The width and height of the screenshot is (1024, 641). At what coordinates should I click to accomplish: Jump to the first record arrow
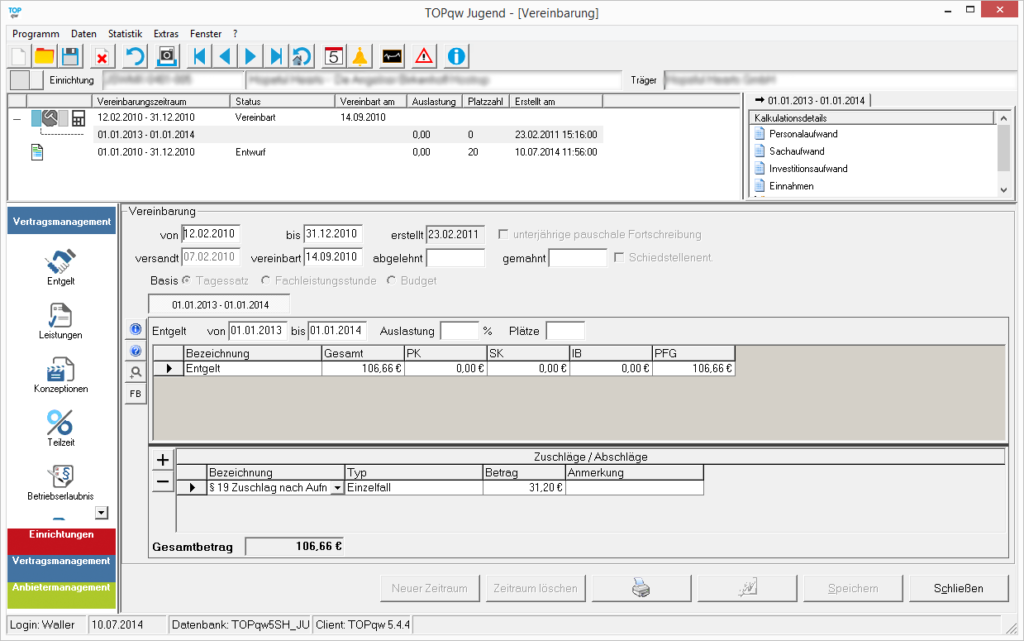pyautogui.click(x=200, y=56)
